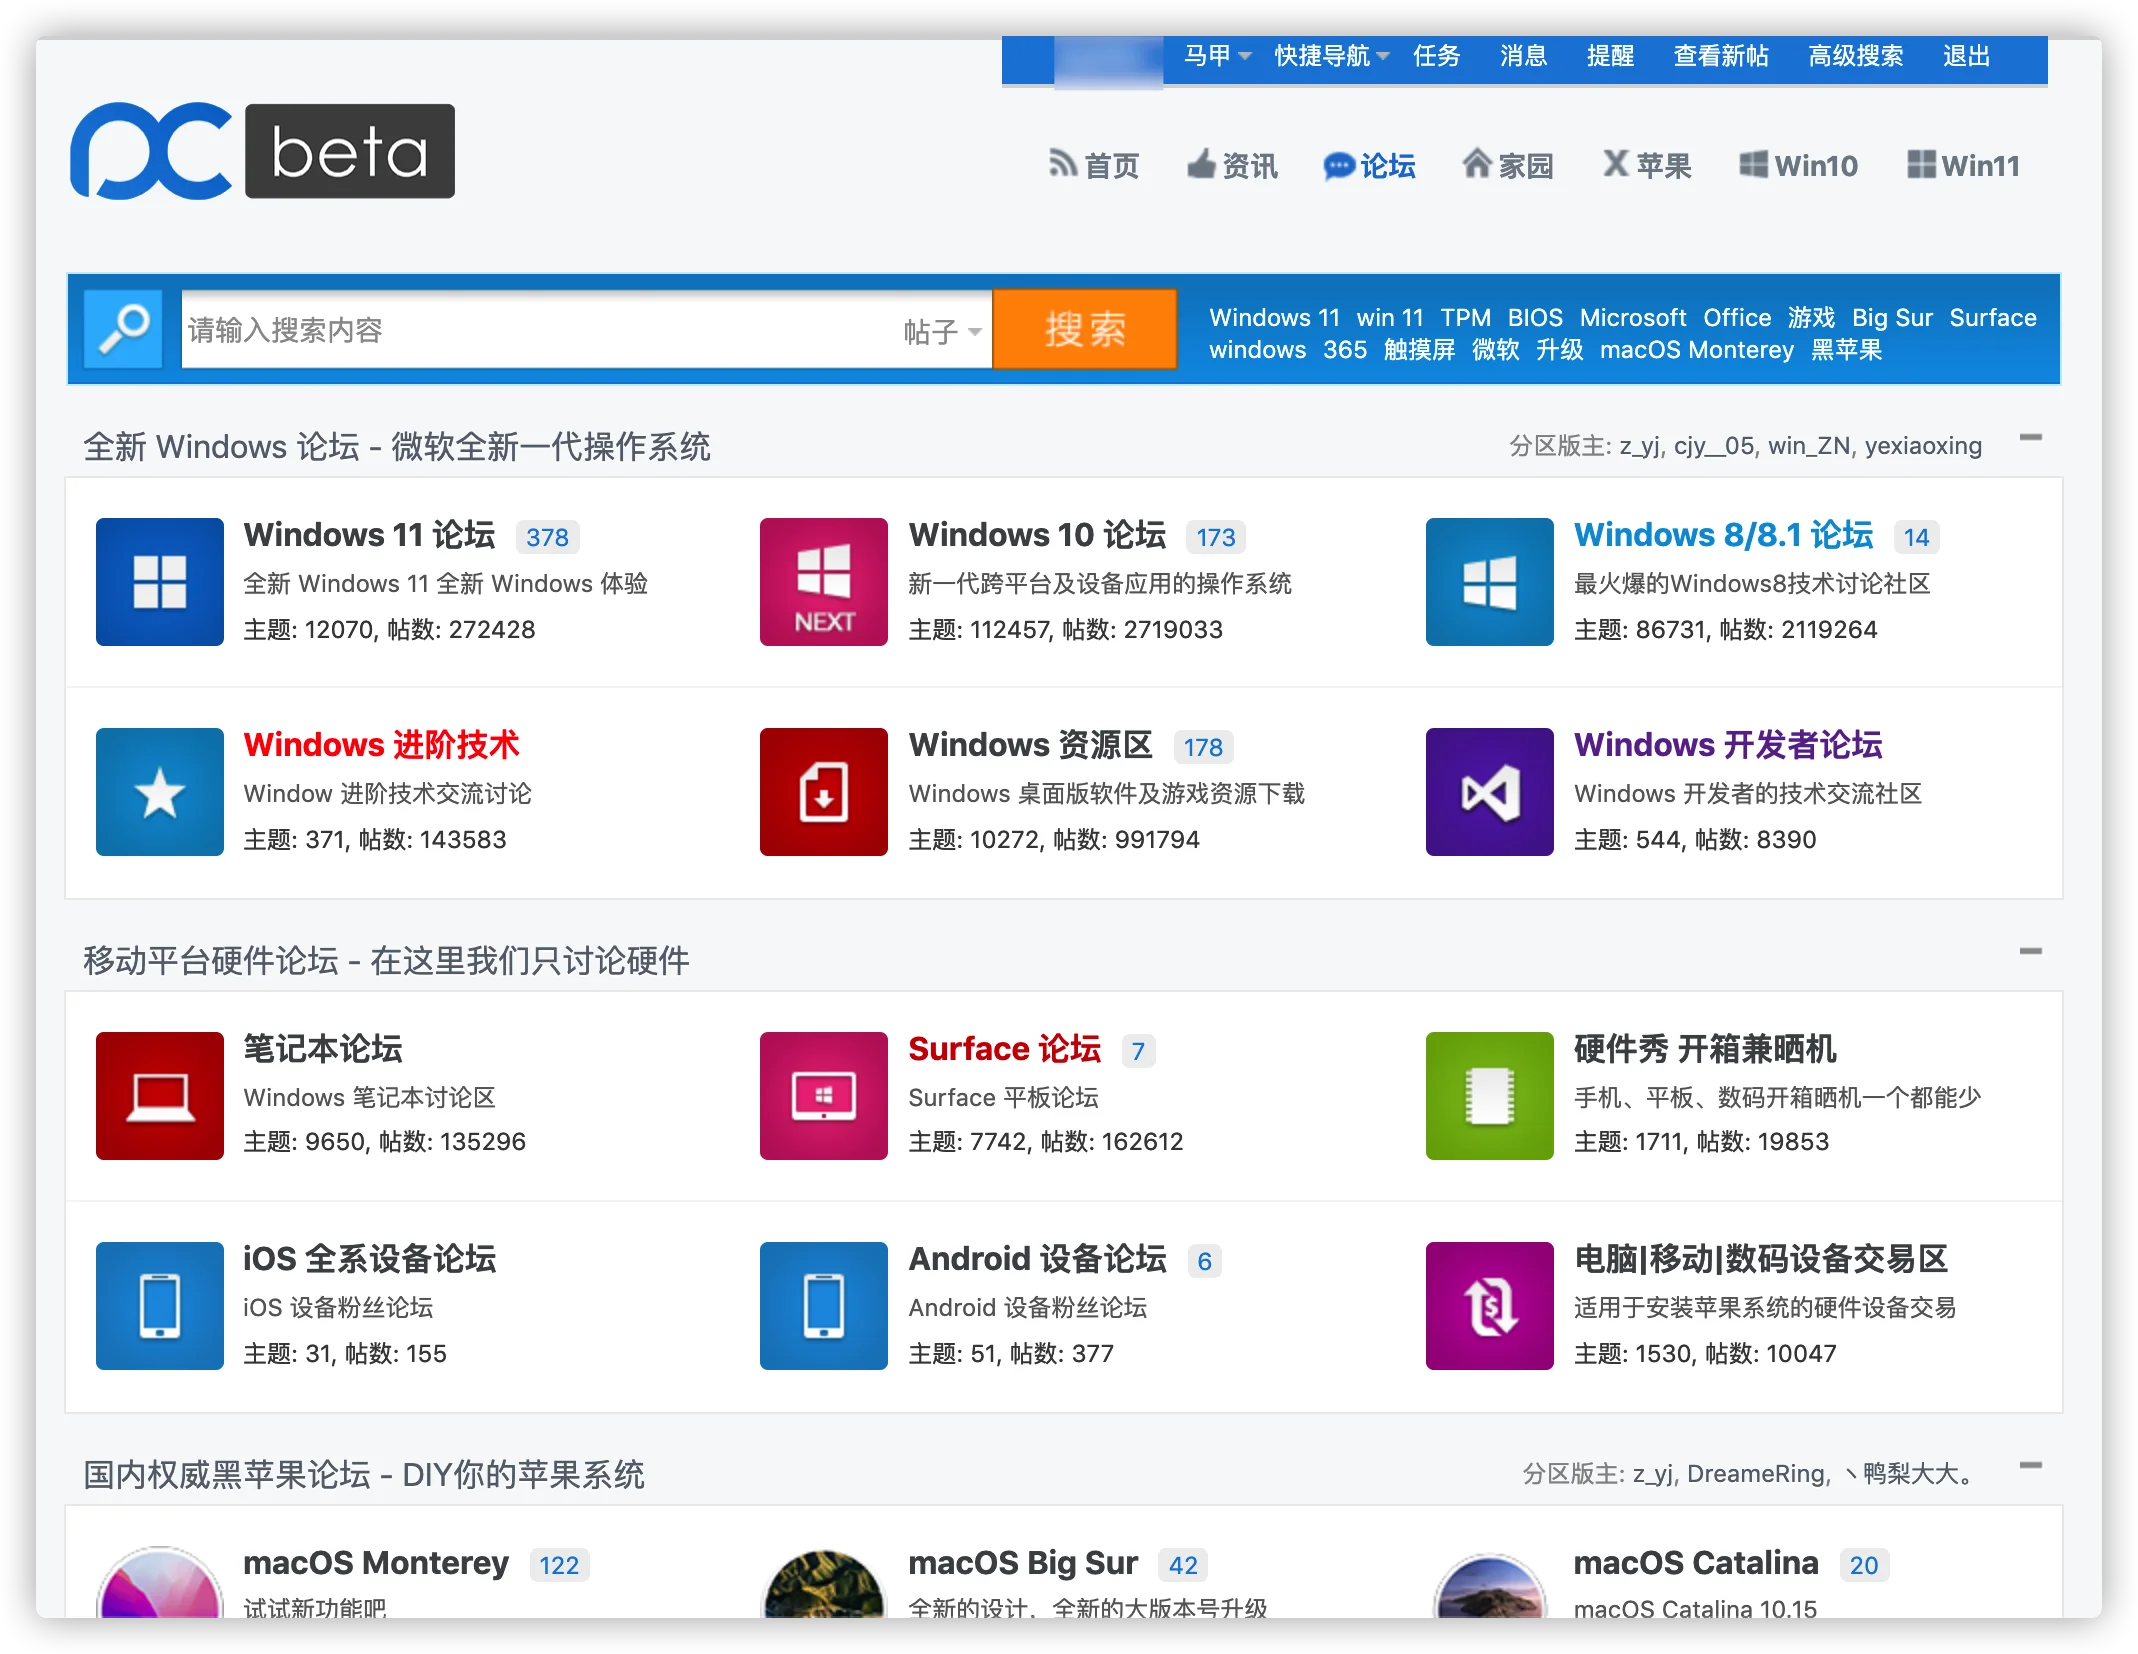
Task: Collapse the 全新 Windows 论坛 section
Action: pyautogui.click(x=2030, y=438)
